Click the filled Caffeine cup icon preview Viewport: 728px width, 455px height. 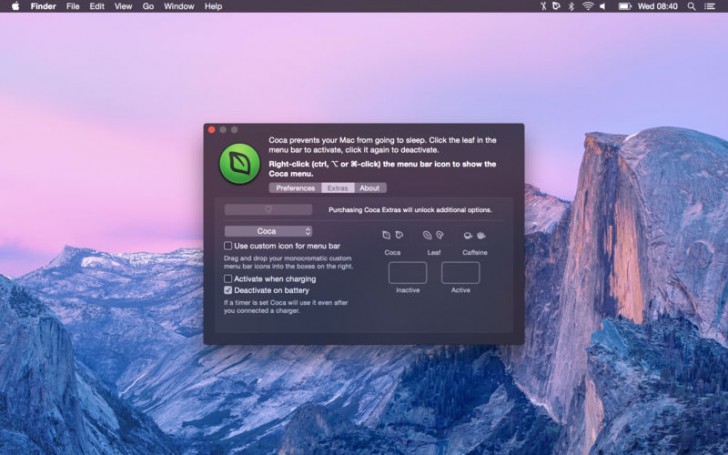pyautogui.click(x=481, y=236)
